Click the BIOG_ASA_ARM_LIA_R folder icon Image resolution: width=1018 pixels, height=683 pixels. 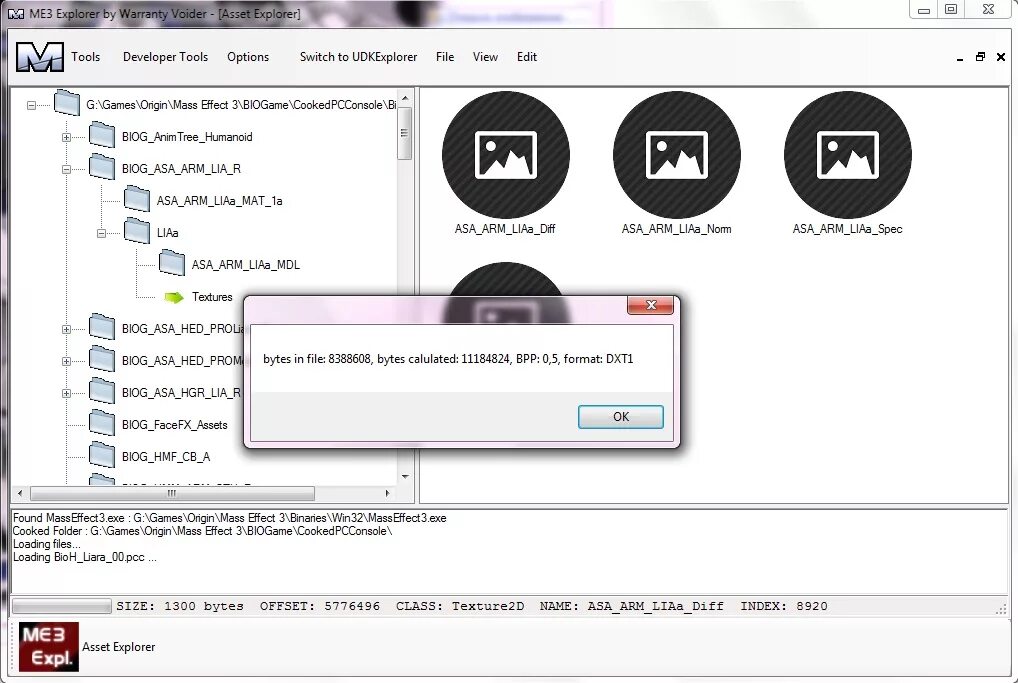coord(102,167)
